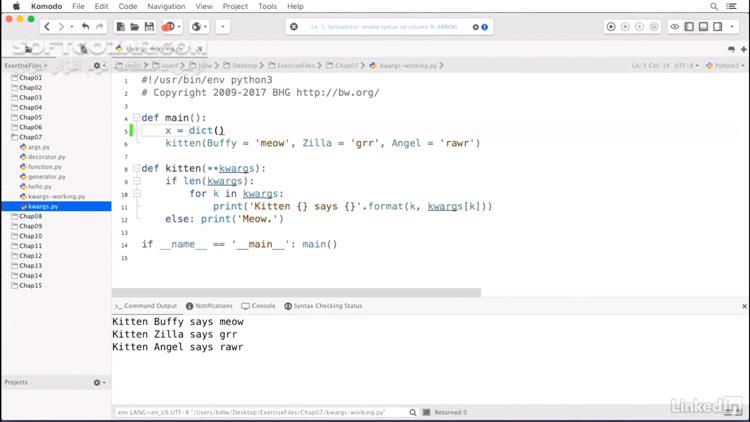Viewport: 750px width, 422px height.
Task: Open the browser preview dropdown arrow
Action: click(205, 27)
